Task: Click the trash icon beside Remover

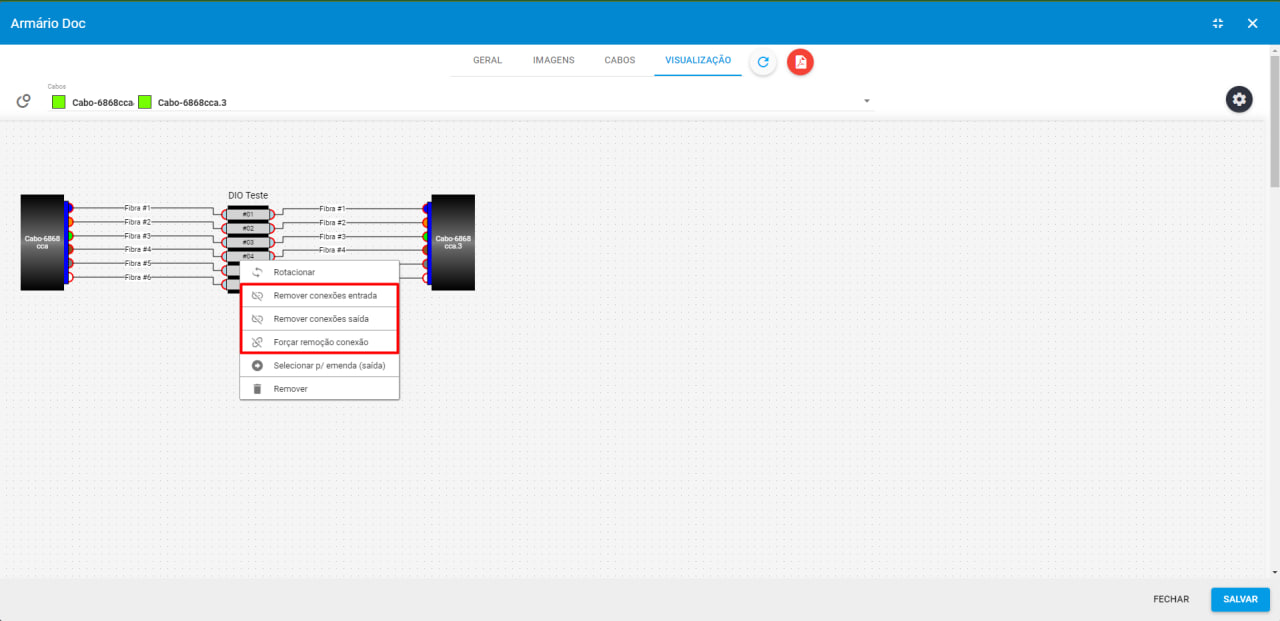Action: 257,388
